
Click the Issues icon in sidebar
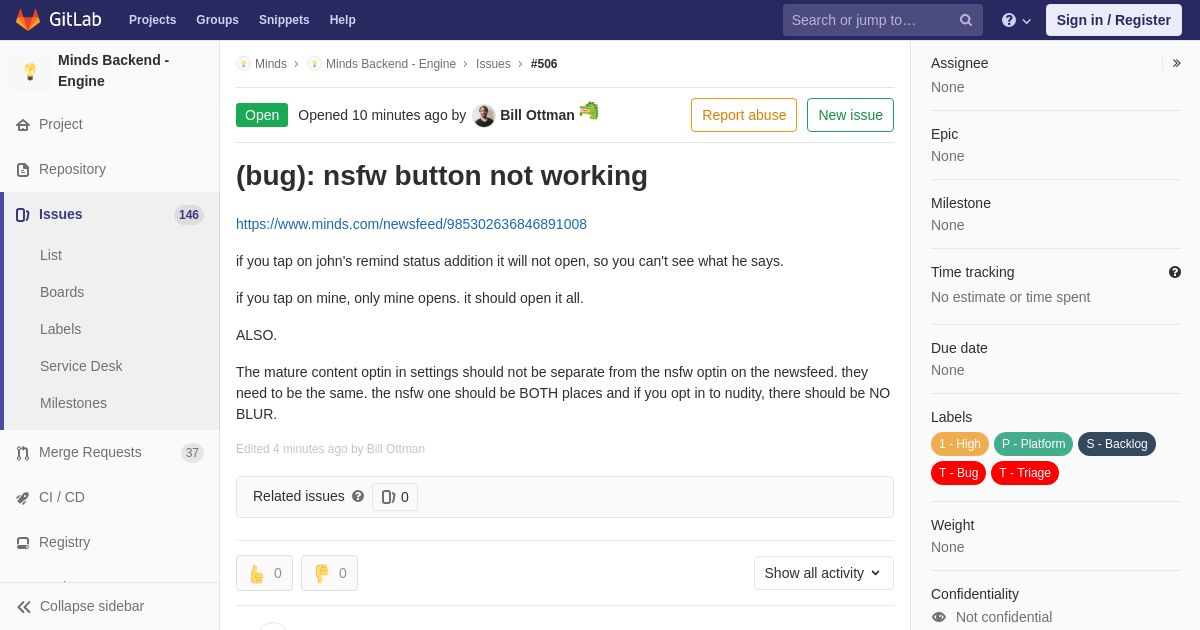coord(23,215)
